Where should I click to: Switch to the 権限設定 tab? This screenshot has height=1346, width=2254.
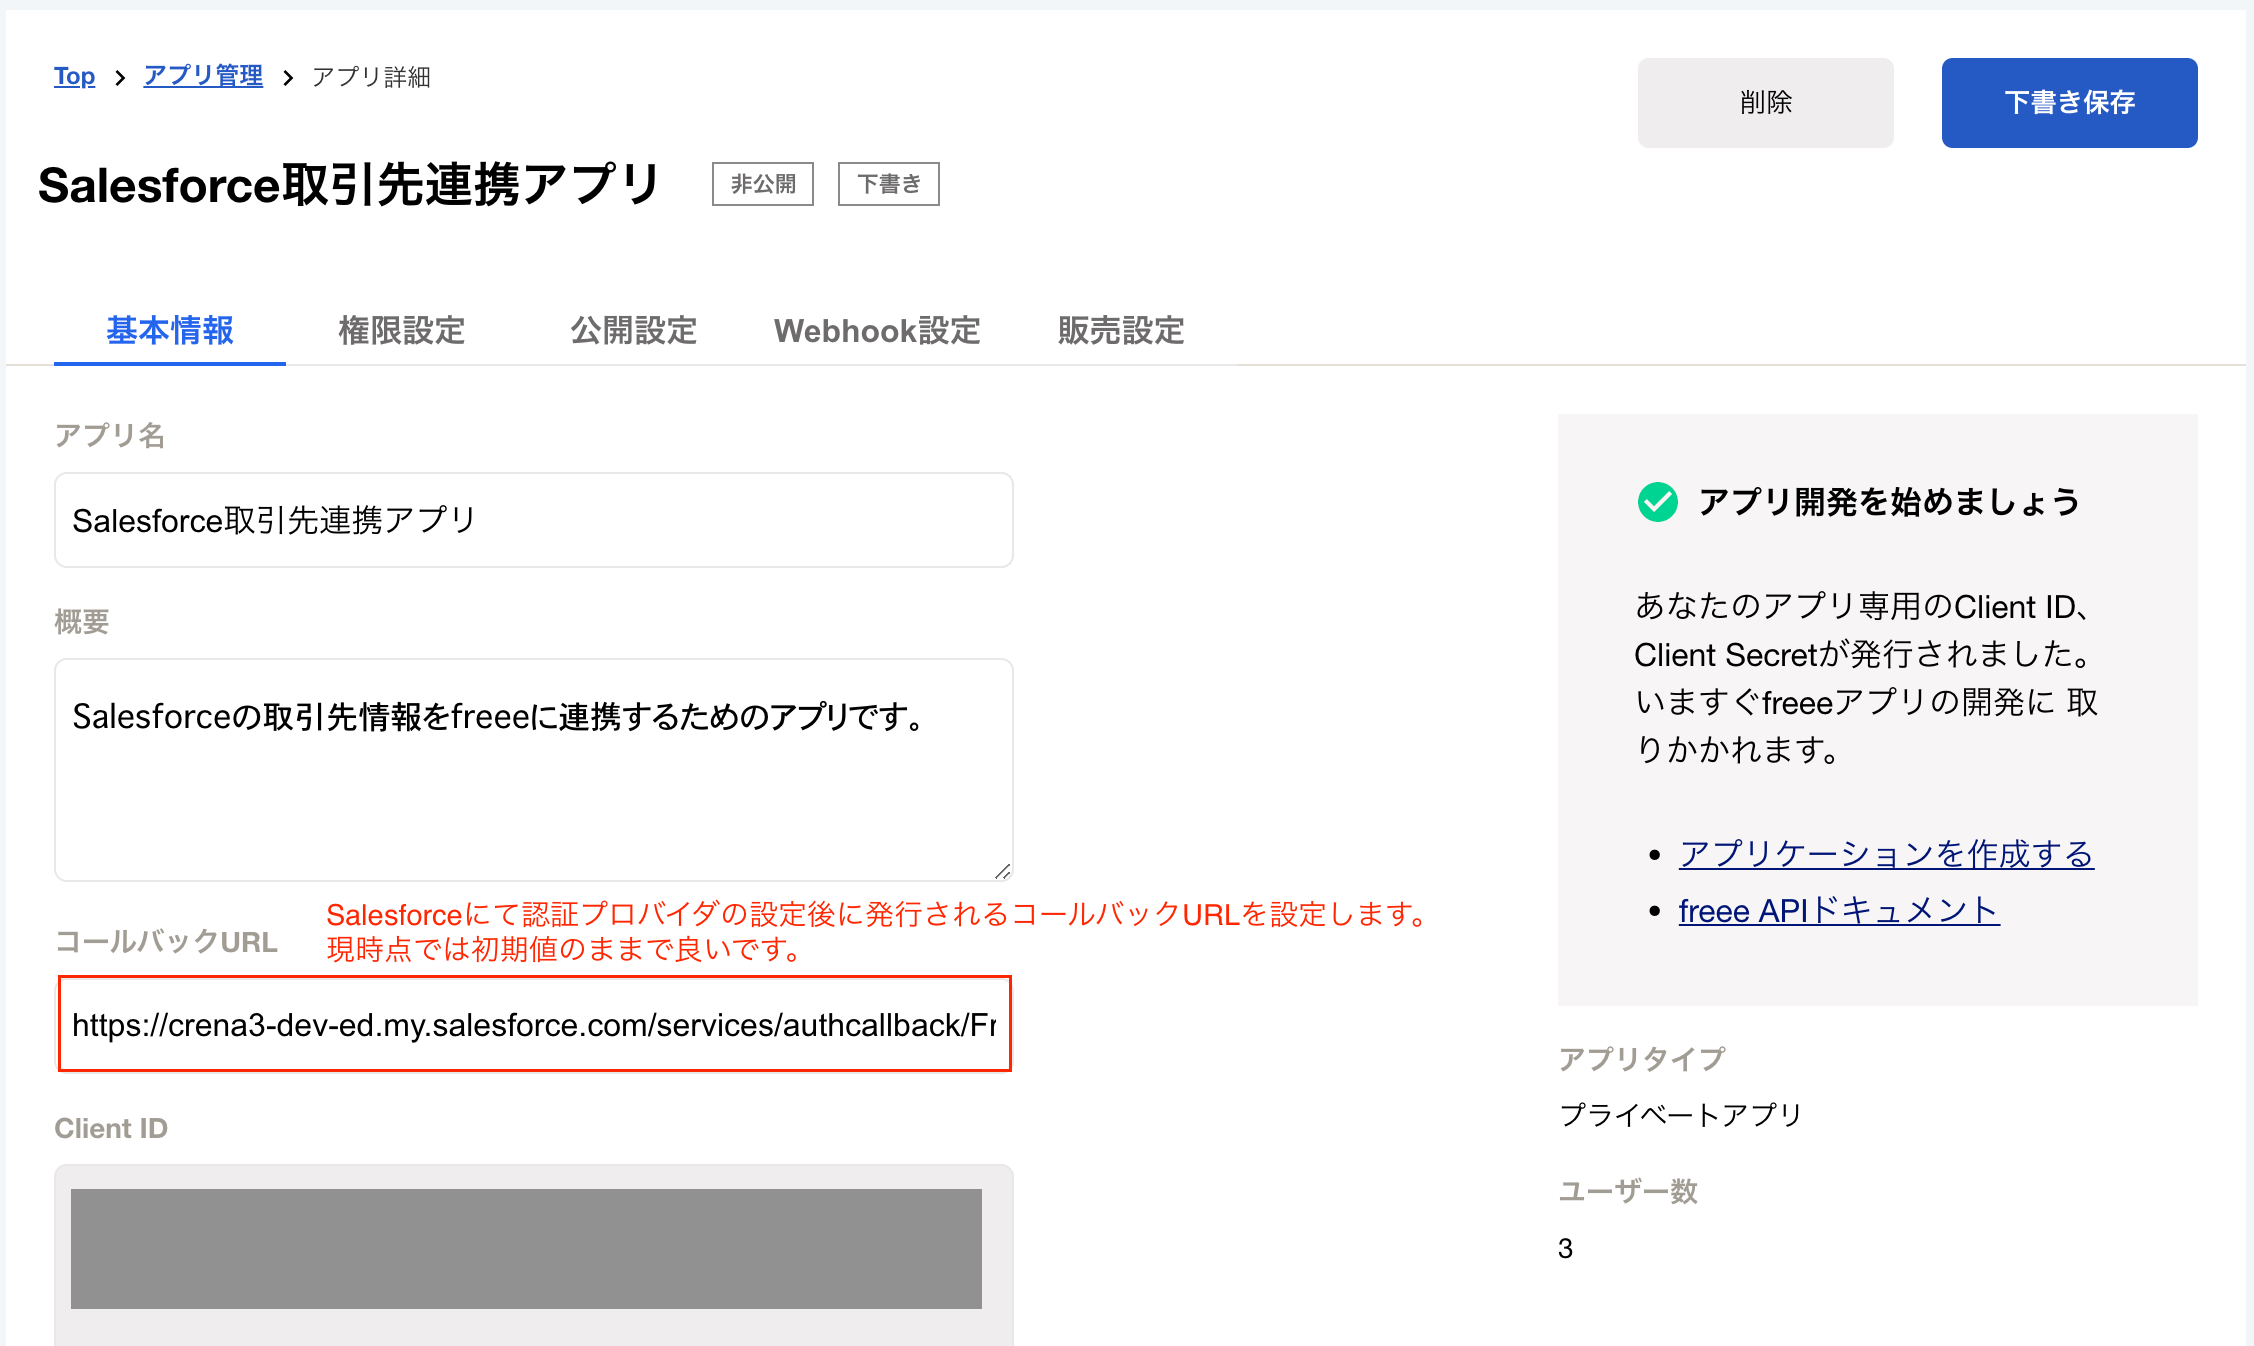(402, 330)
